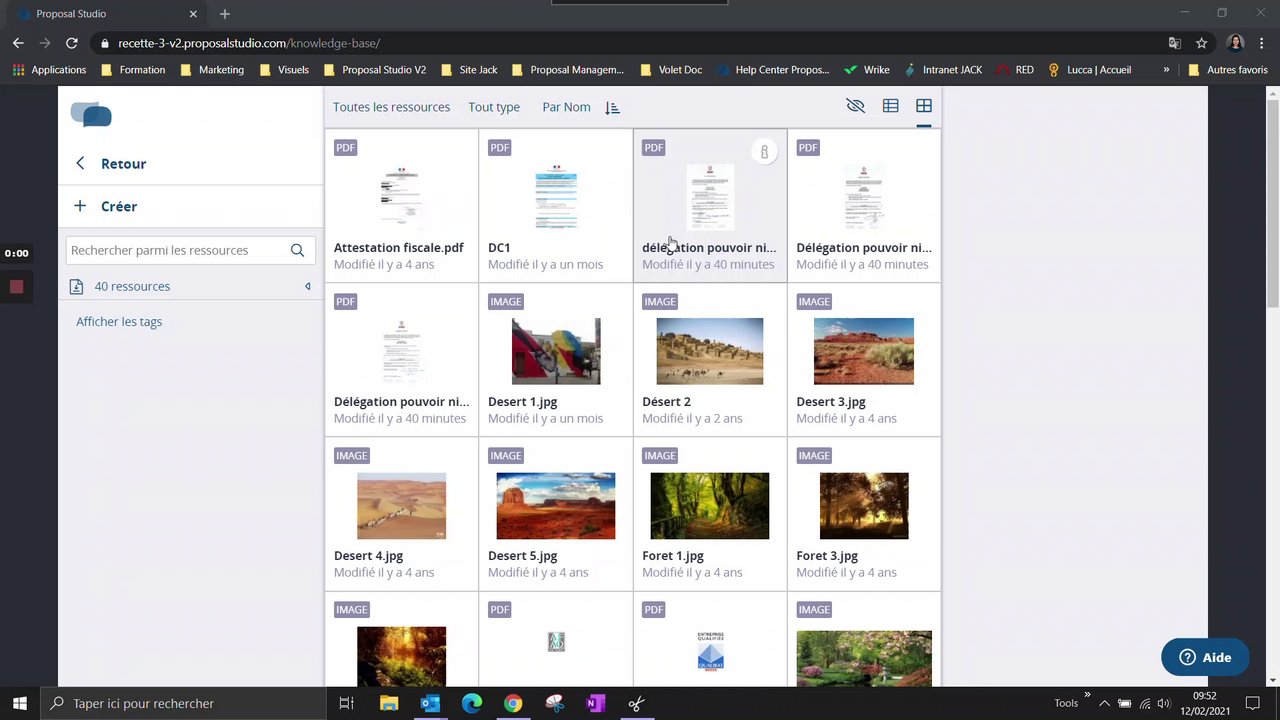Open Desert 5.jpg thumbnail

point(556,505)
